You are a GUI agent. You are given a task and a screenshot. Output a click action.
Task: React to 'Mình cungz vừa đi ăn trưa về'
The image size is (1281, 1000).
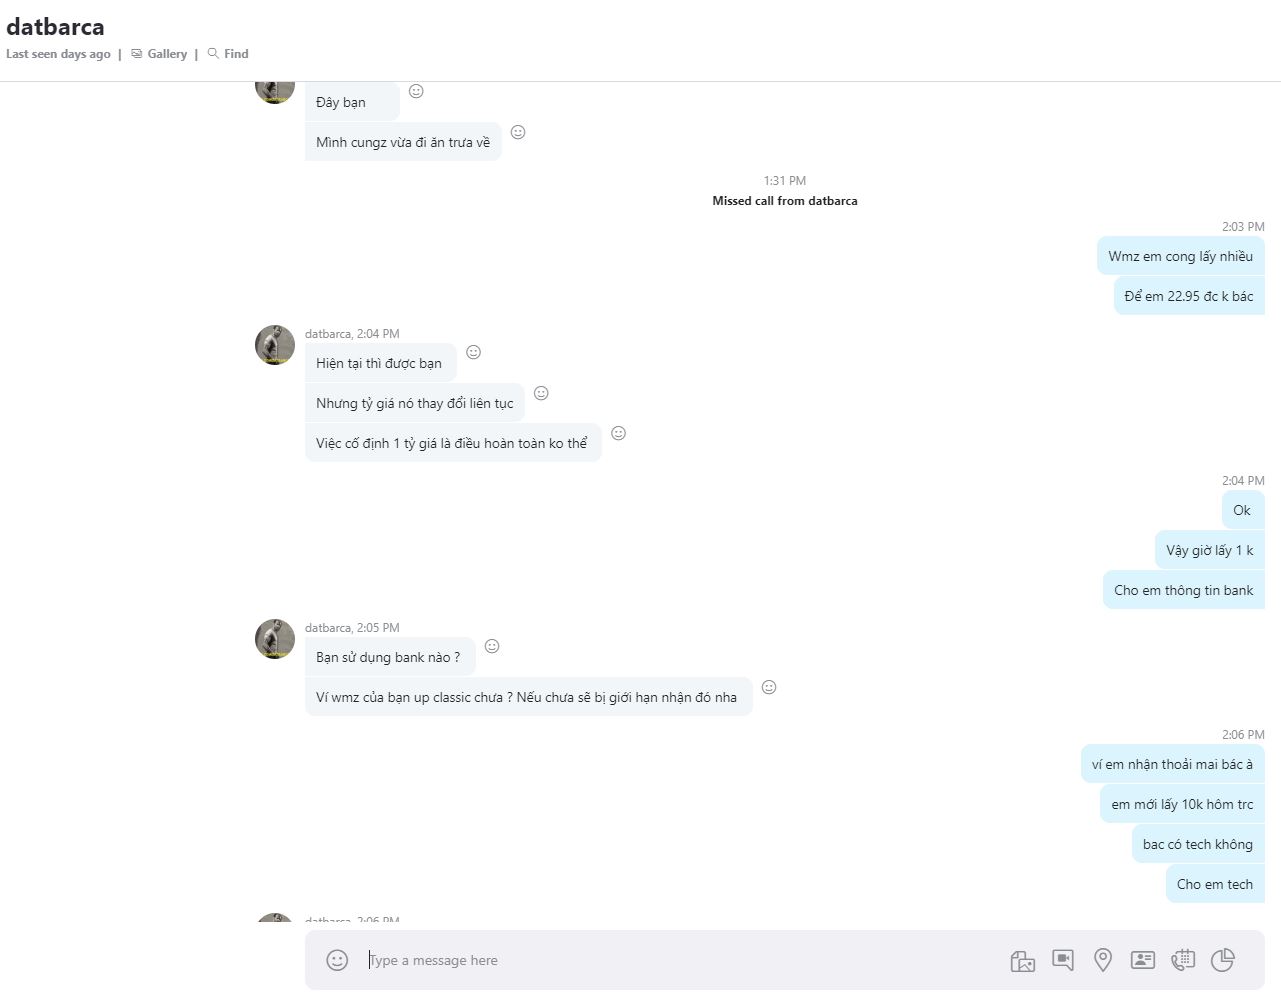(518, 132)
